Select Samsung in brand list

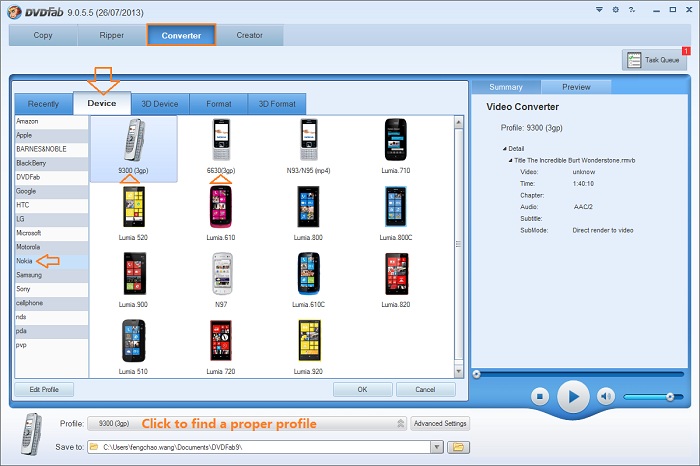click(x=51, y=275)
